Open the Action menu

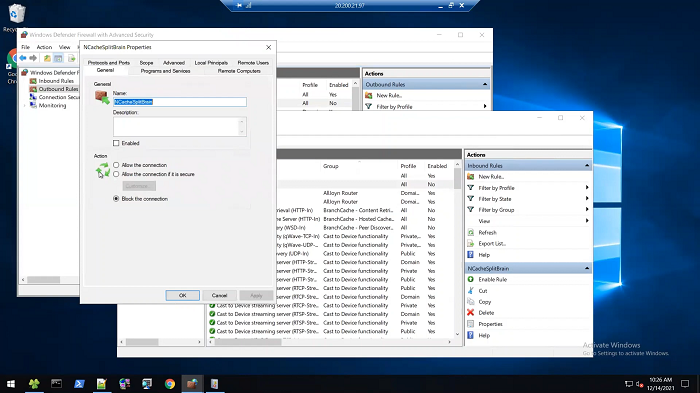44,47
